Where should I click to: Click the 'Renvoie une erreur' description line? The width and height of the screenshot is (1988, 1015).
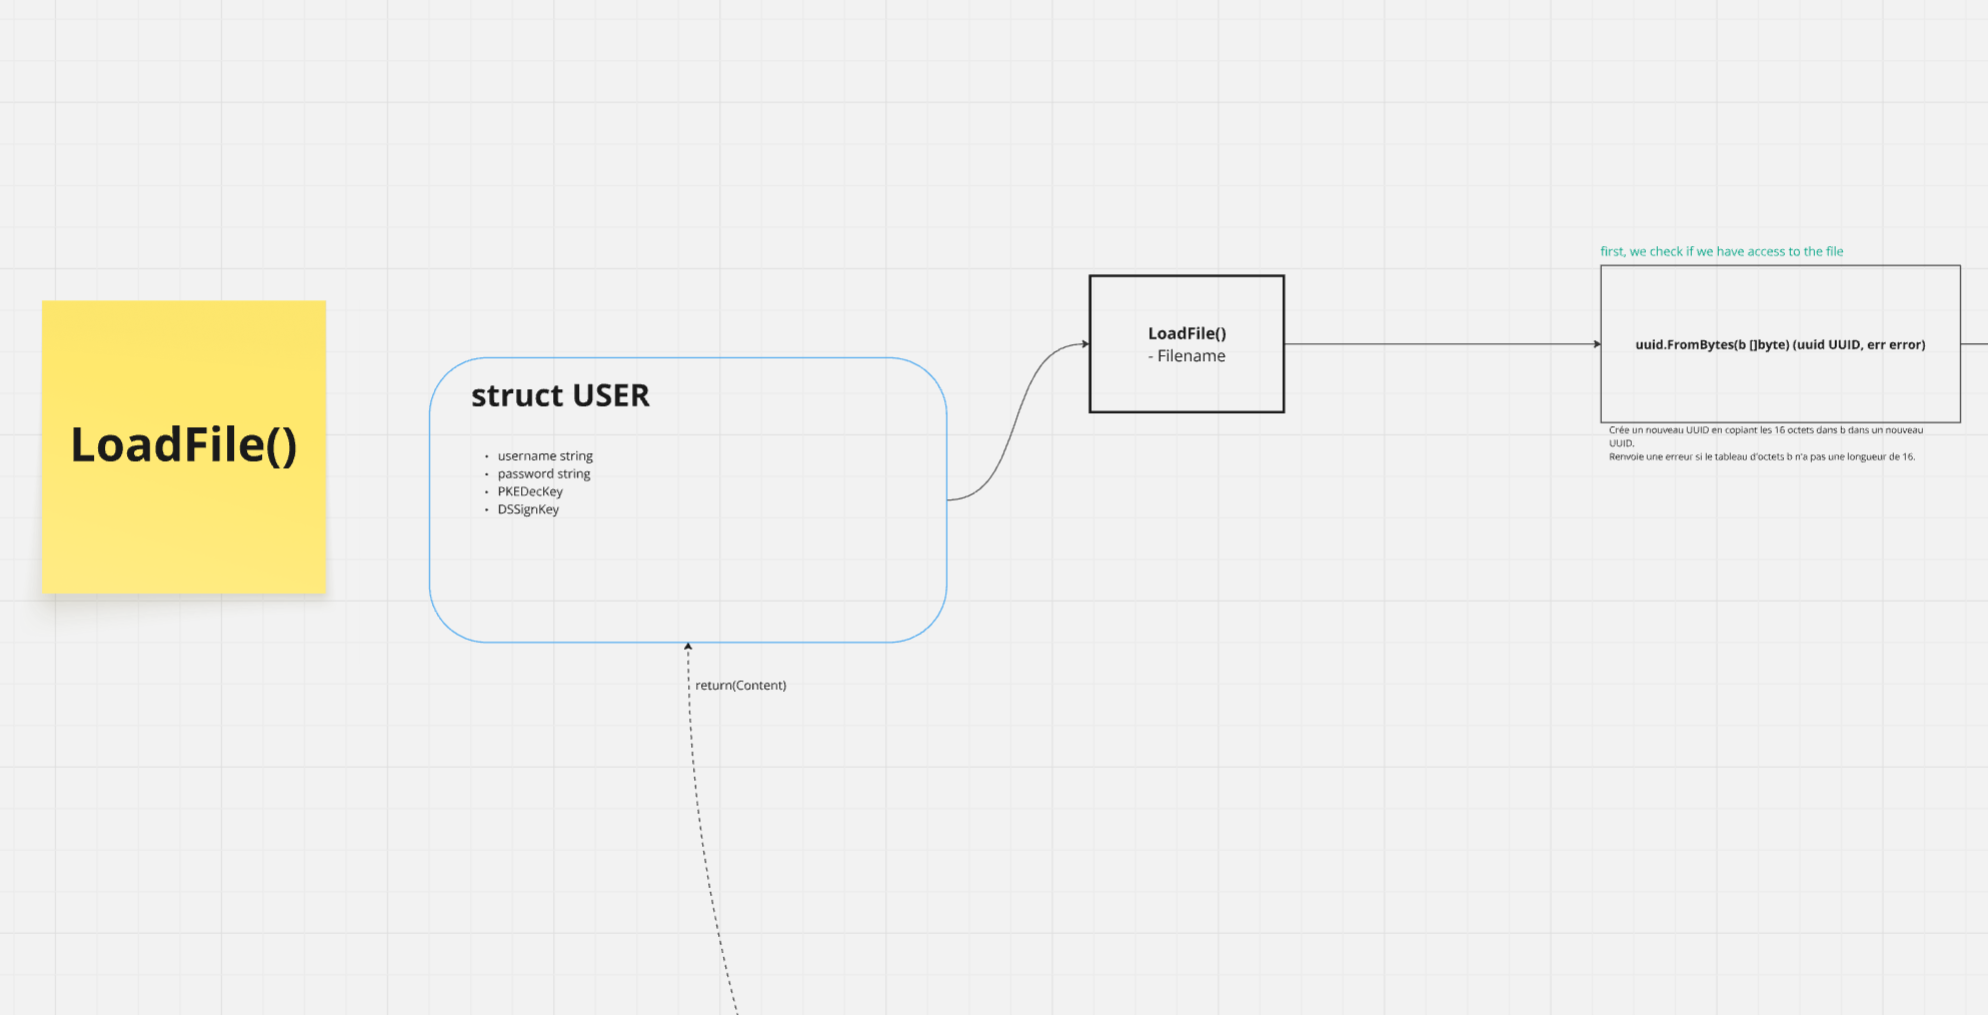click(1762, 457)
